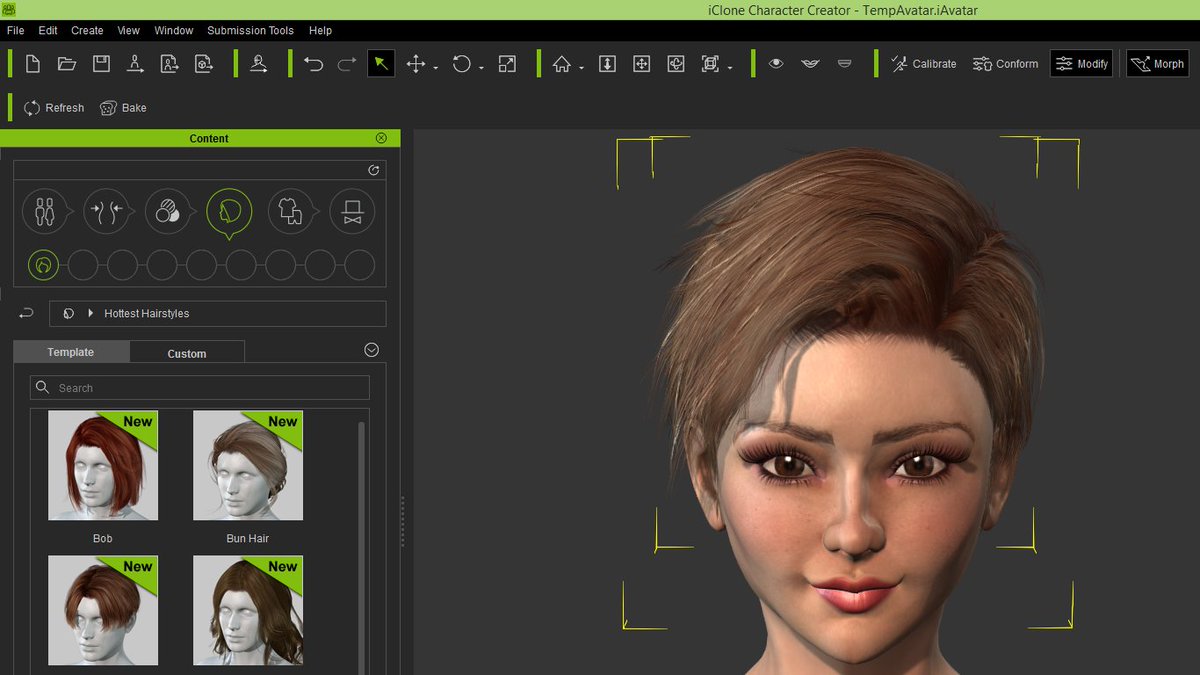Select the Scale tool
Image resolution: width=1200 pixels, height=675 pixels.
(507, 63)
